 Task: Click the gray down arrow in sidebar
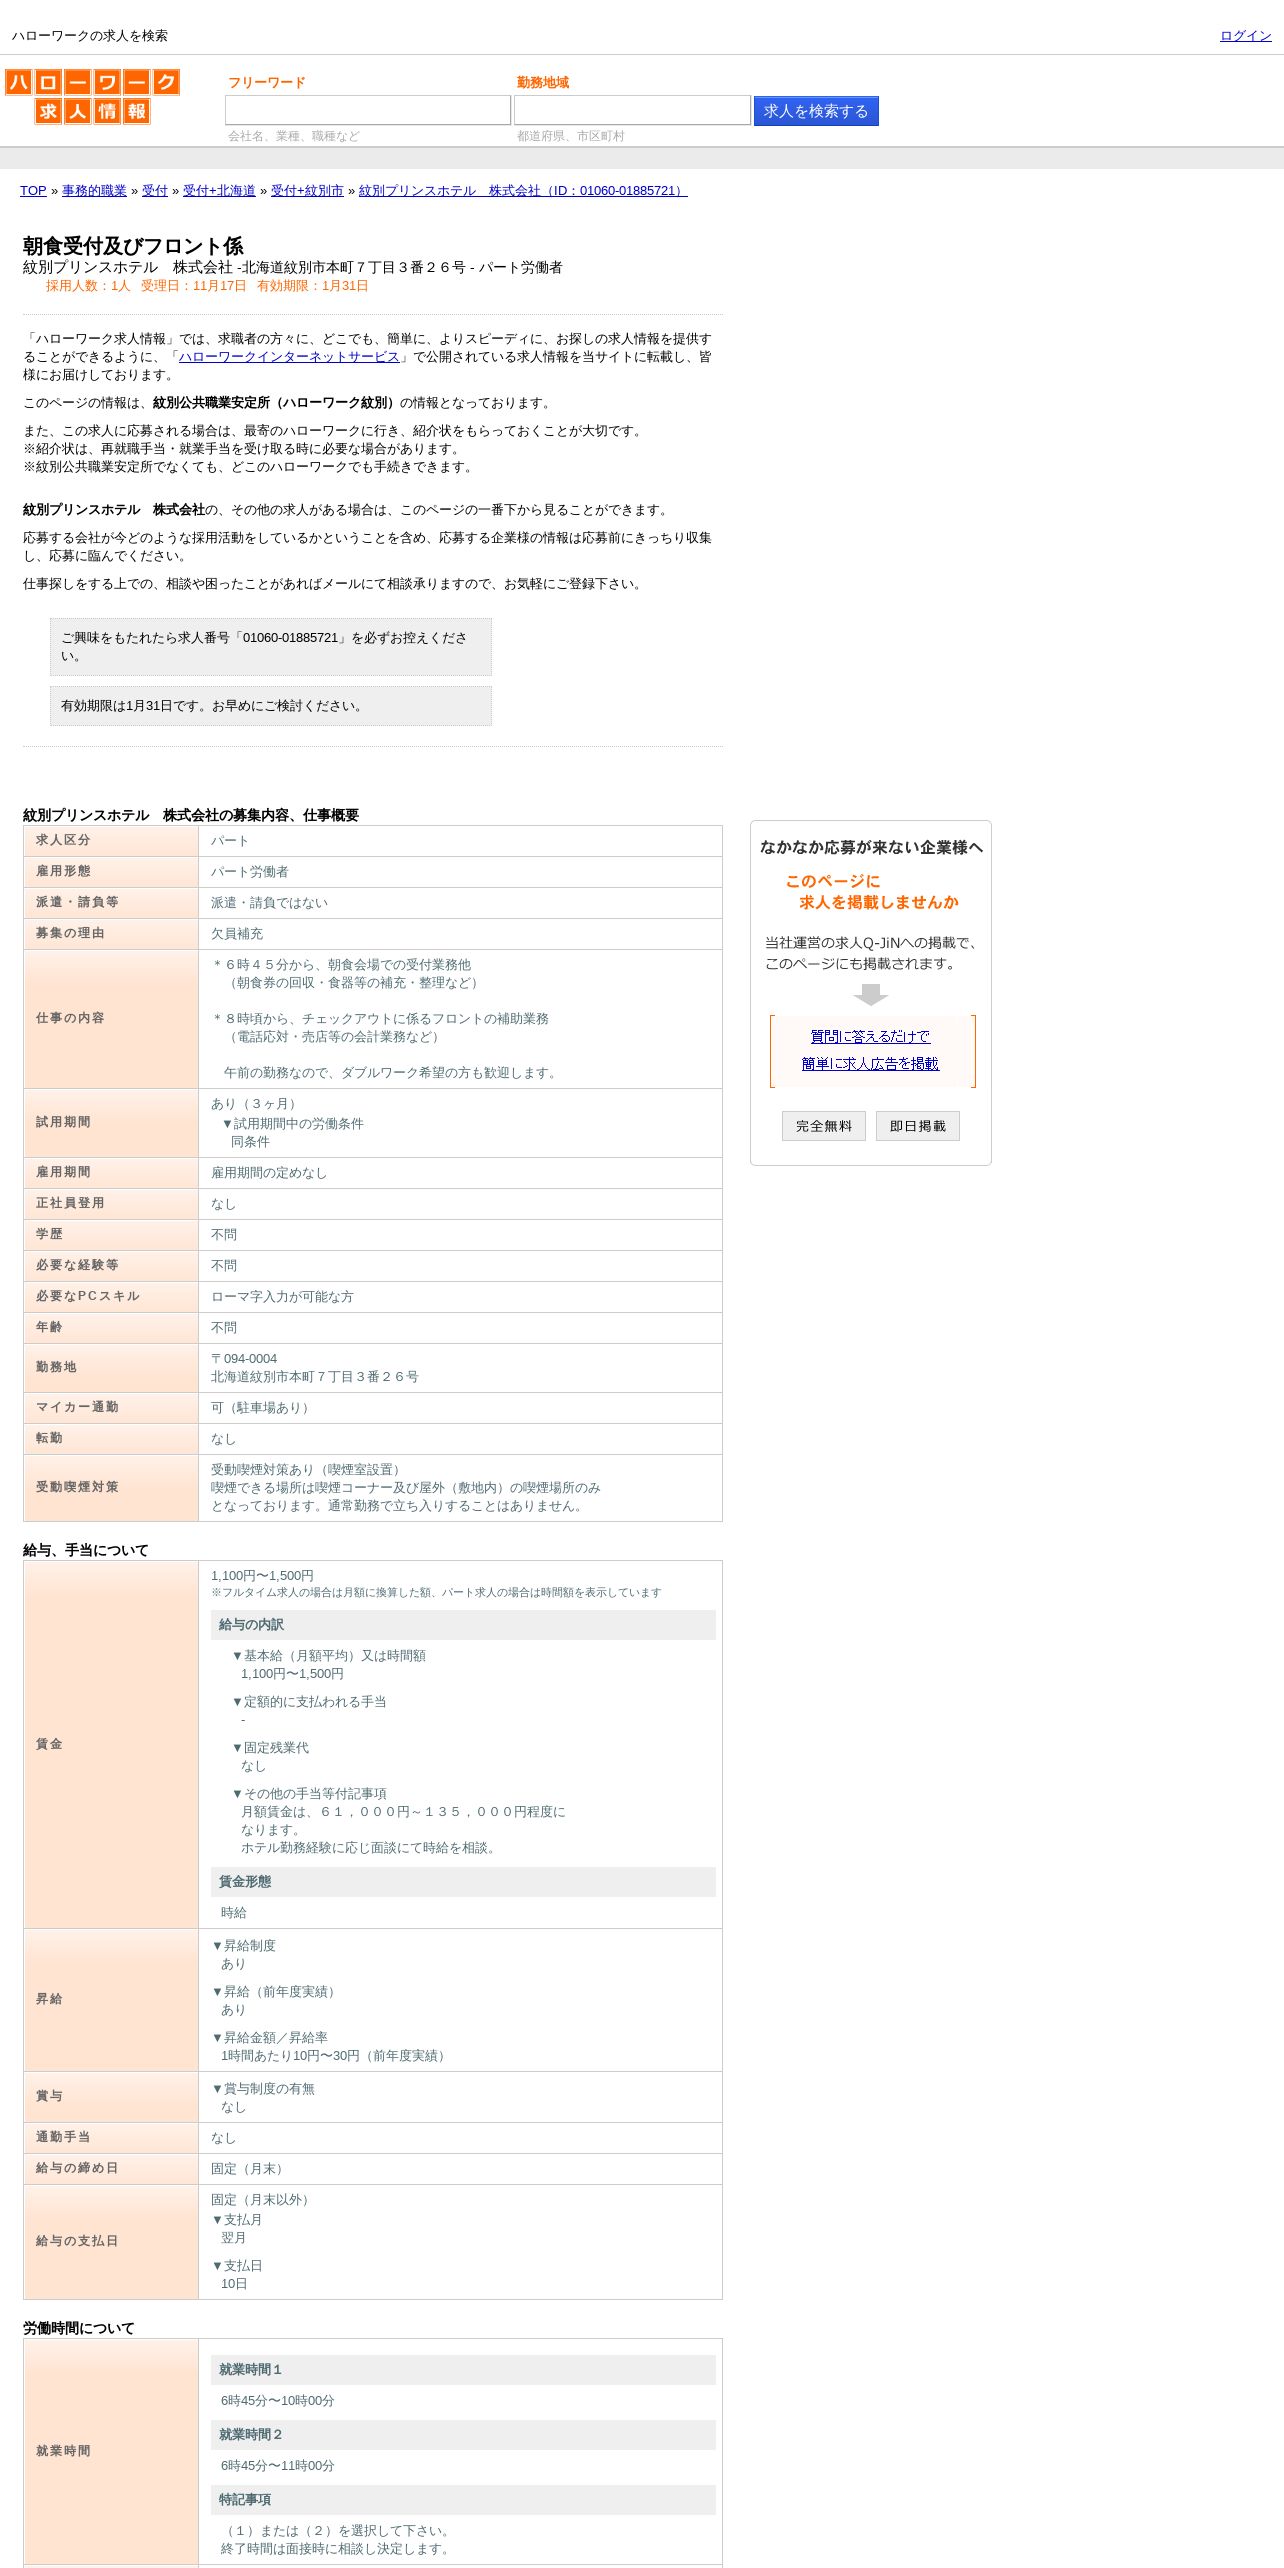pos(871,995)
